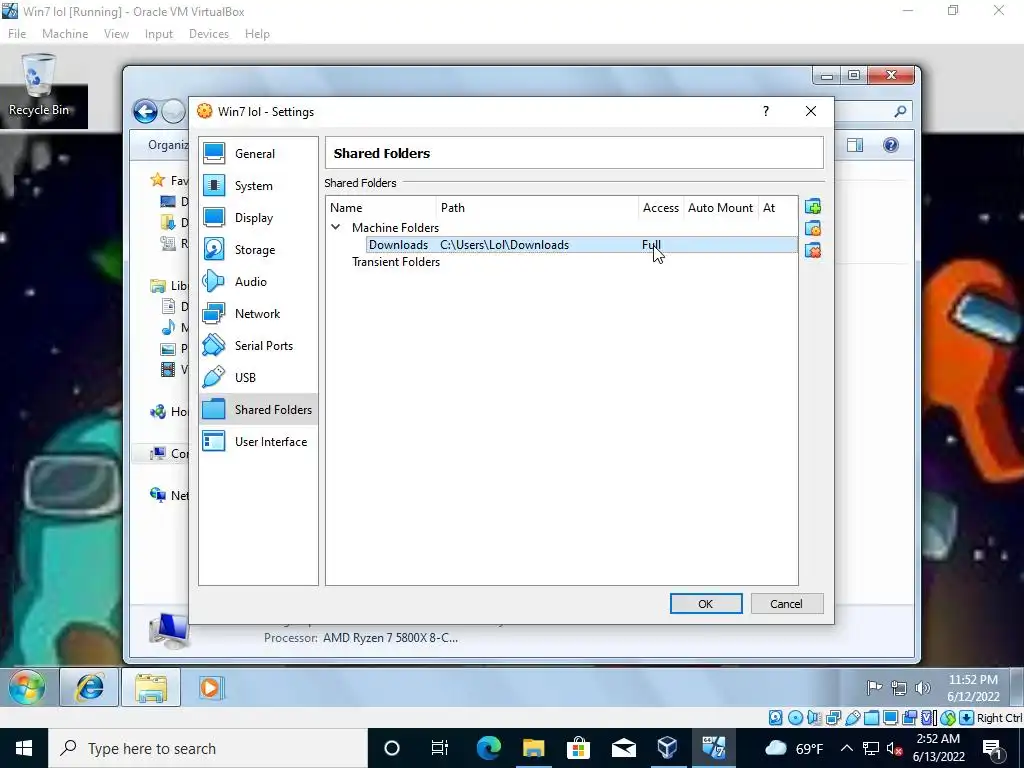Select the Shared Folders settings category
The height and width of the screenshot is (768, 1024).
tap(258, 409)
